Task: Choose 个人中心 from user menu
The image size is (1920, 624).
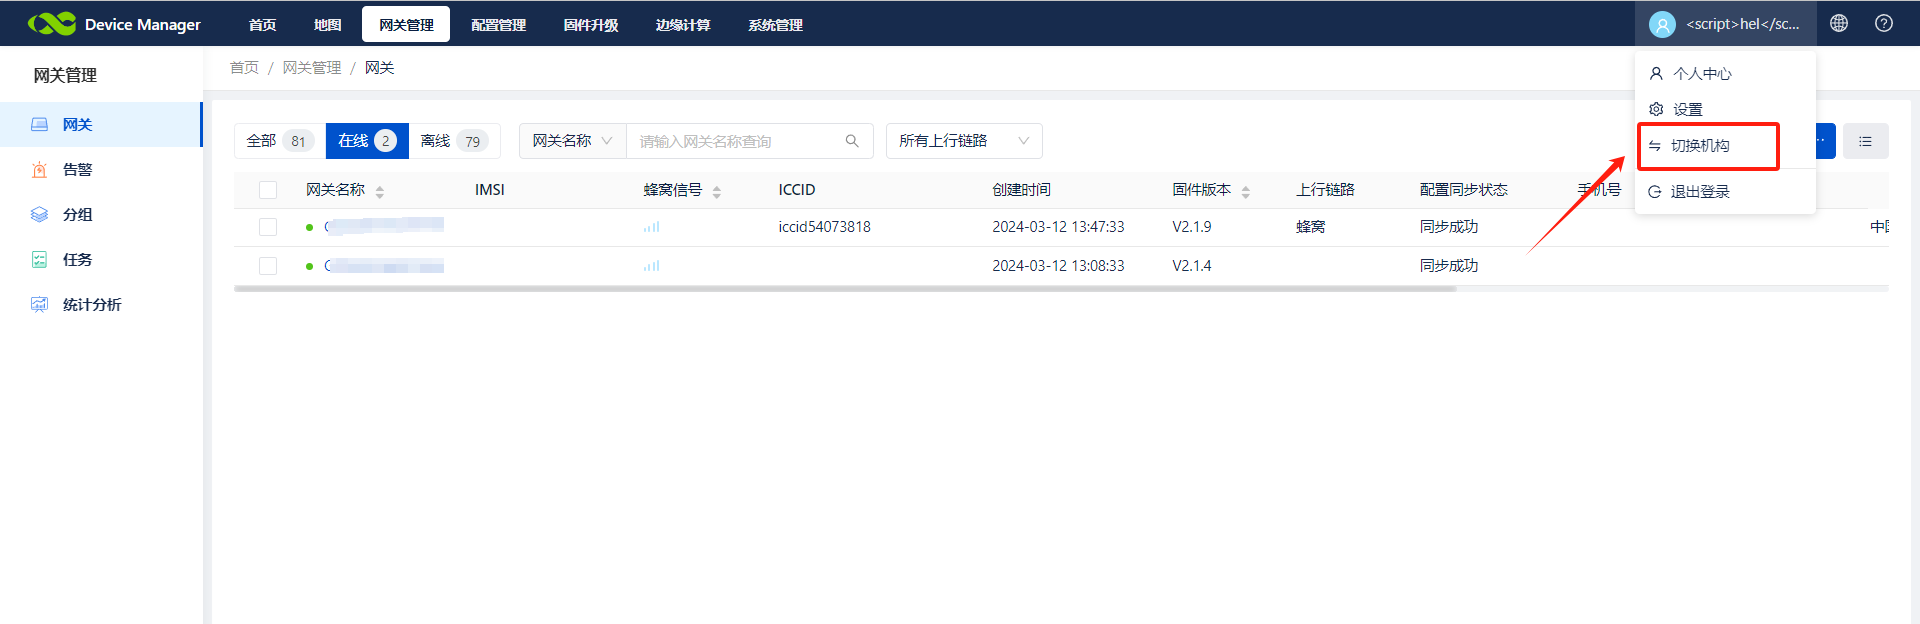Action: (1725, 73)
